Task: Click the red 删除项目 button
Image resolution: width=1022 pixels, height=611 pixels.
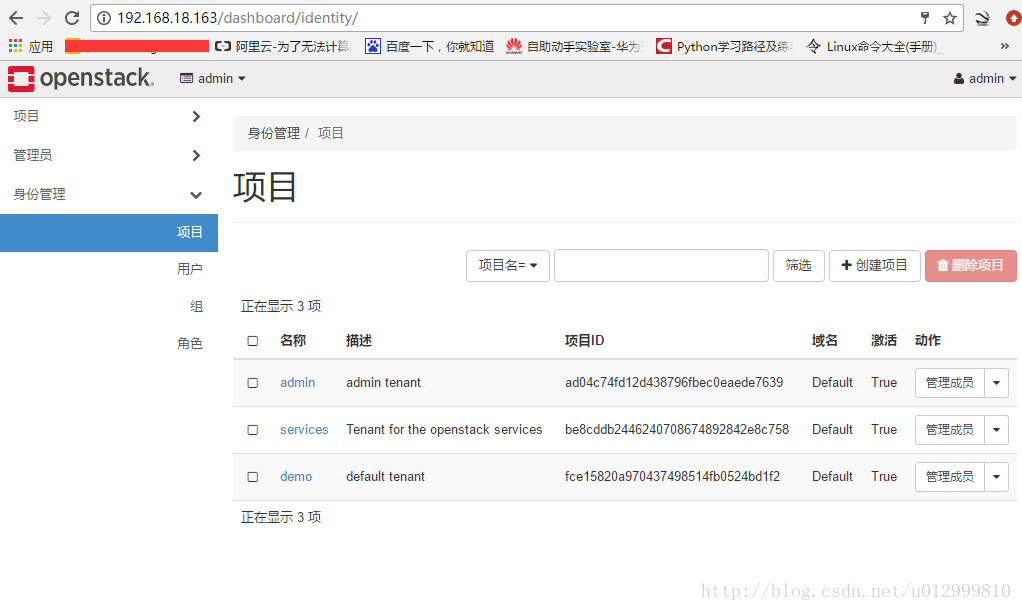Action: tap(971, 265)
